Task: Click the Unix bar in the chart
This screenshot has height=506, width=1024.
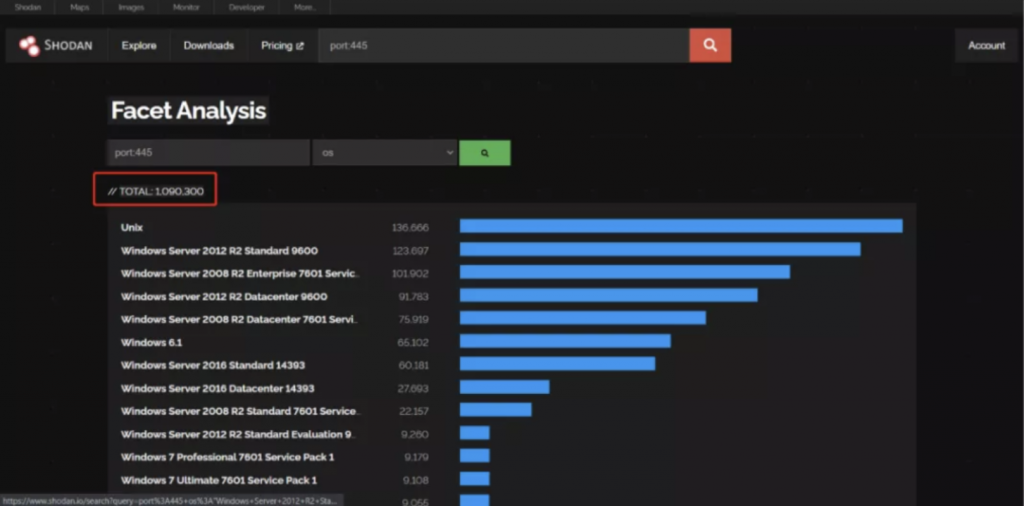Action: pyautogui.click(x=681, y=226)
